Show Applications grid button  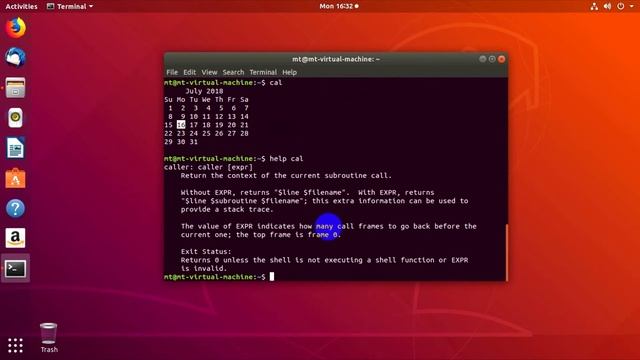[16, 345]
